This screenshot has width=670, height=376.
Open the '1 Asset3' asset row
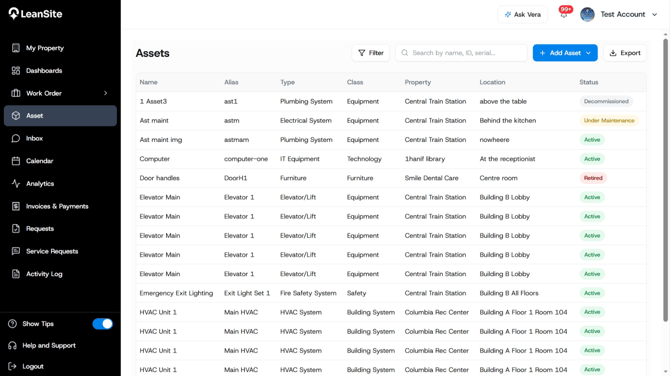pos(391,101)
